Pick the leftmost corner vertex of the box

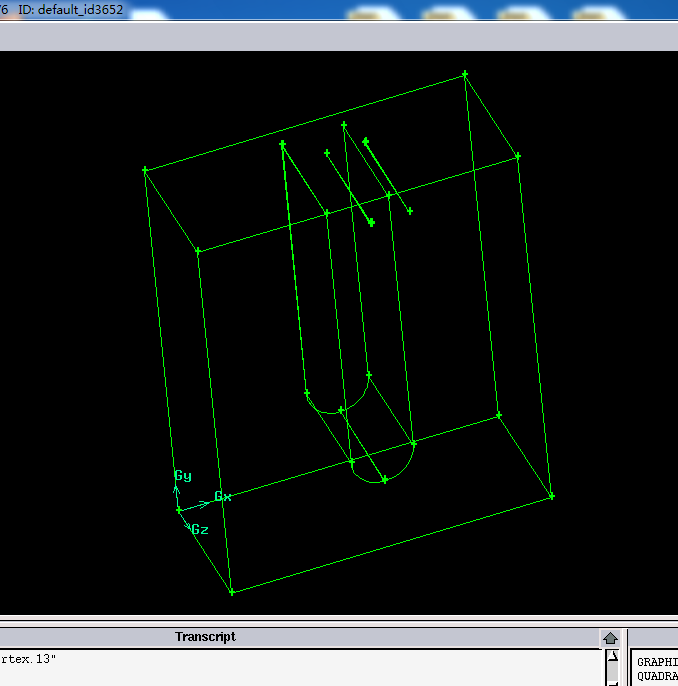click(145, 170)
